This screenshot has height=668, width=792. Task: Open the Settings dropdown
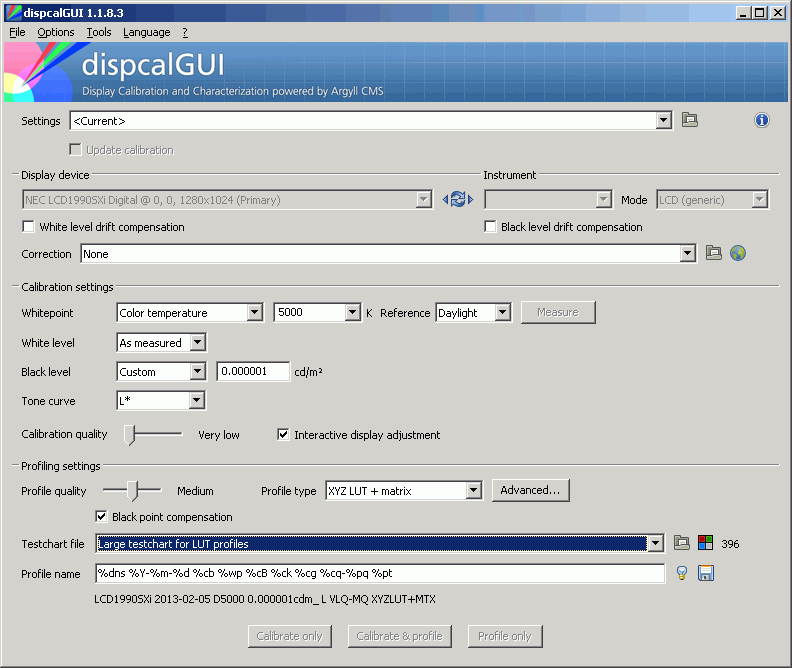point(664,121)
